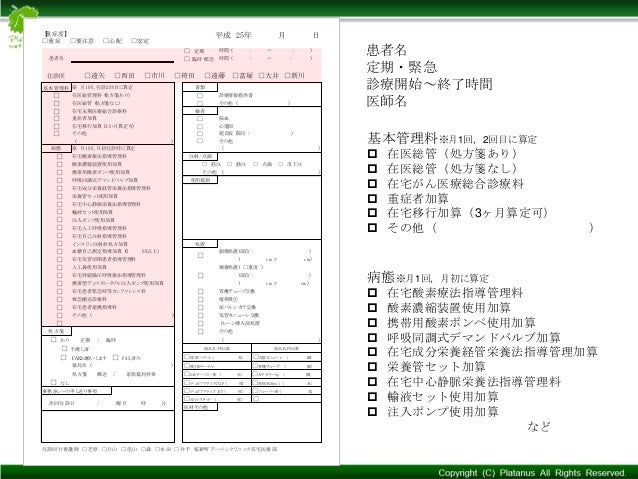The image size is (638, 479).
Task: Click the 定期・緊急 line in the enlarged list
Action: coord(402,67)
